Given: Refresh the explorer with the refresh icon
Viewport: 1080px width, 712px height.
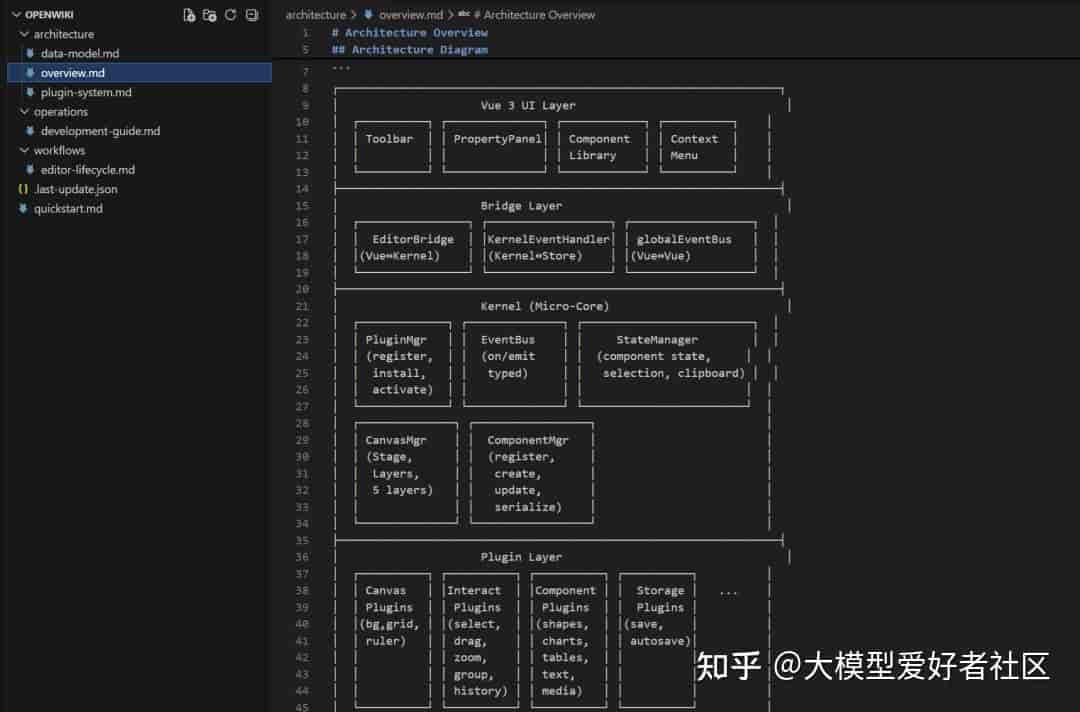Looking at the screenshot, I should pyautogui.click(x=231, y=15).
